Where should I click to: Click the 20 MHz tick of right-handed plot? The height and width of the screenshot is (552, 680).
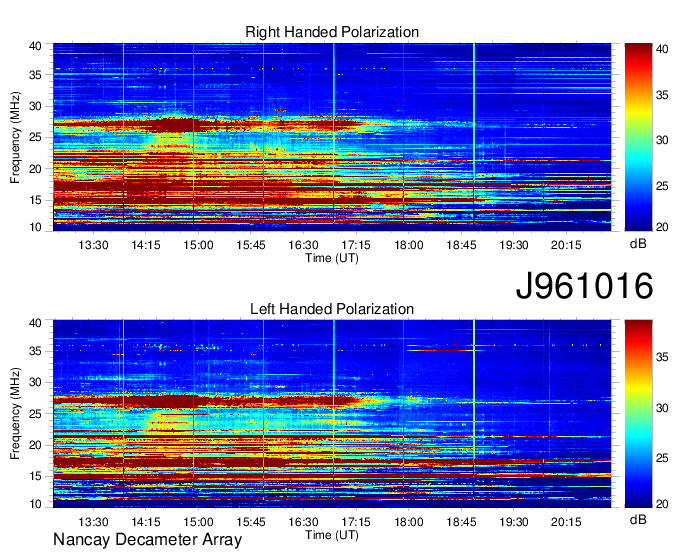tap(35, 169)
